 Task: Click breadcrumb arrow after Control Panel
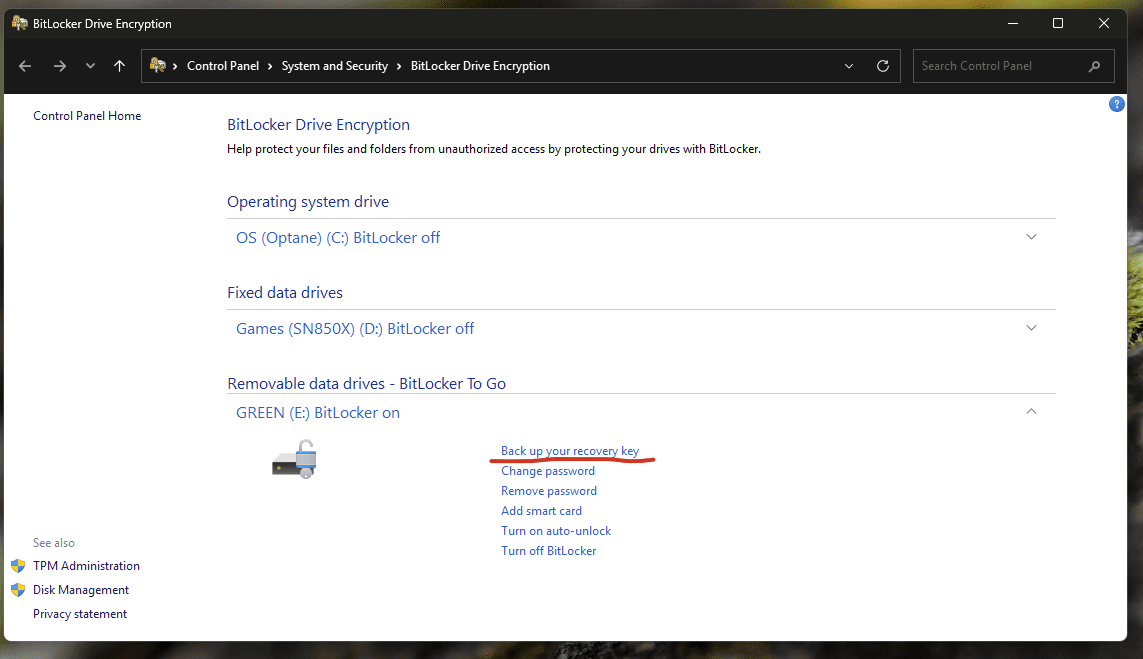click(270, 66)
